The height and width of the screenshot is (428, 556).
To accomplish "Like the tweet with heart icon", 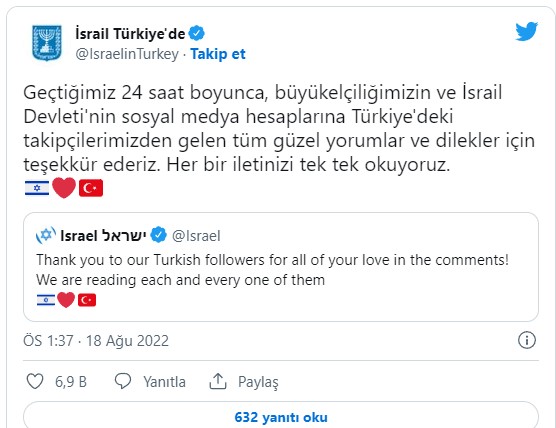I will 35,382.
